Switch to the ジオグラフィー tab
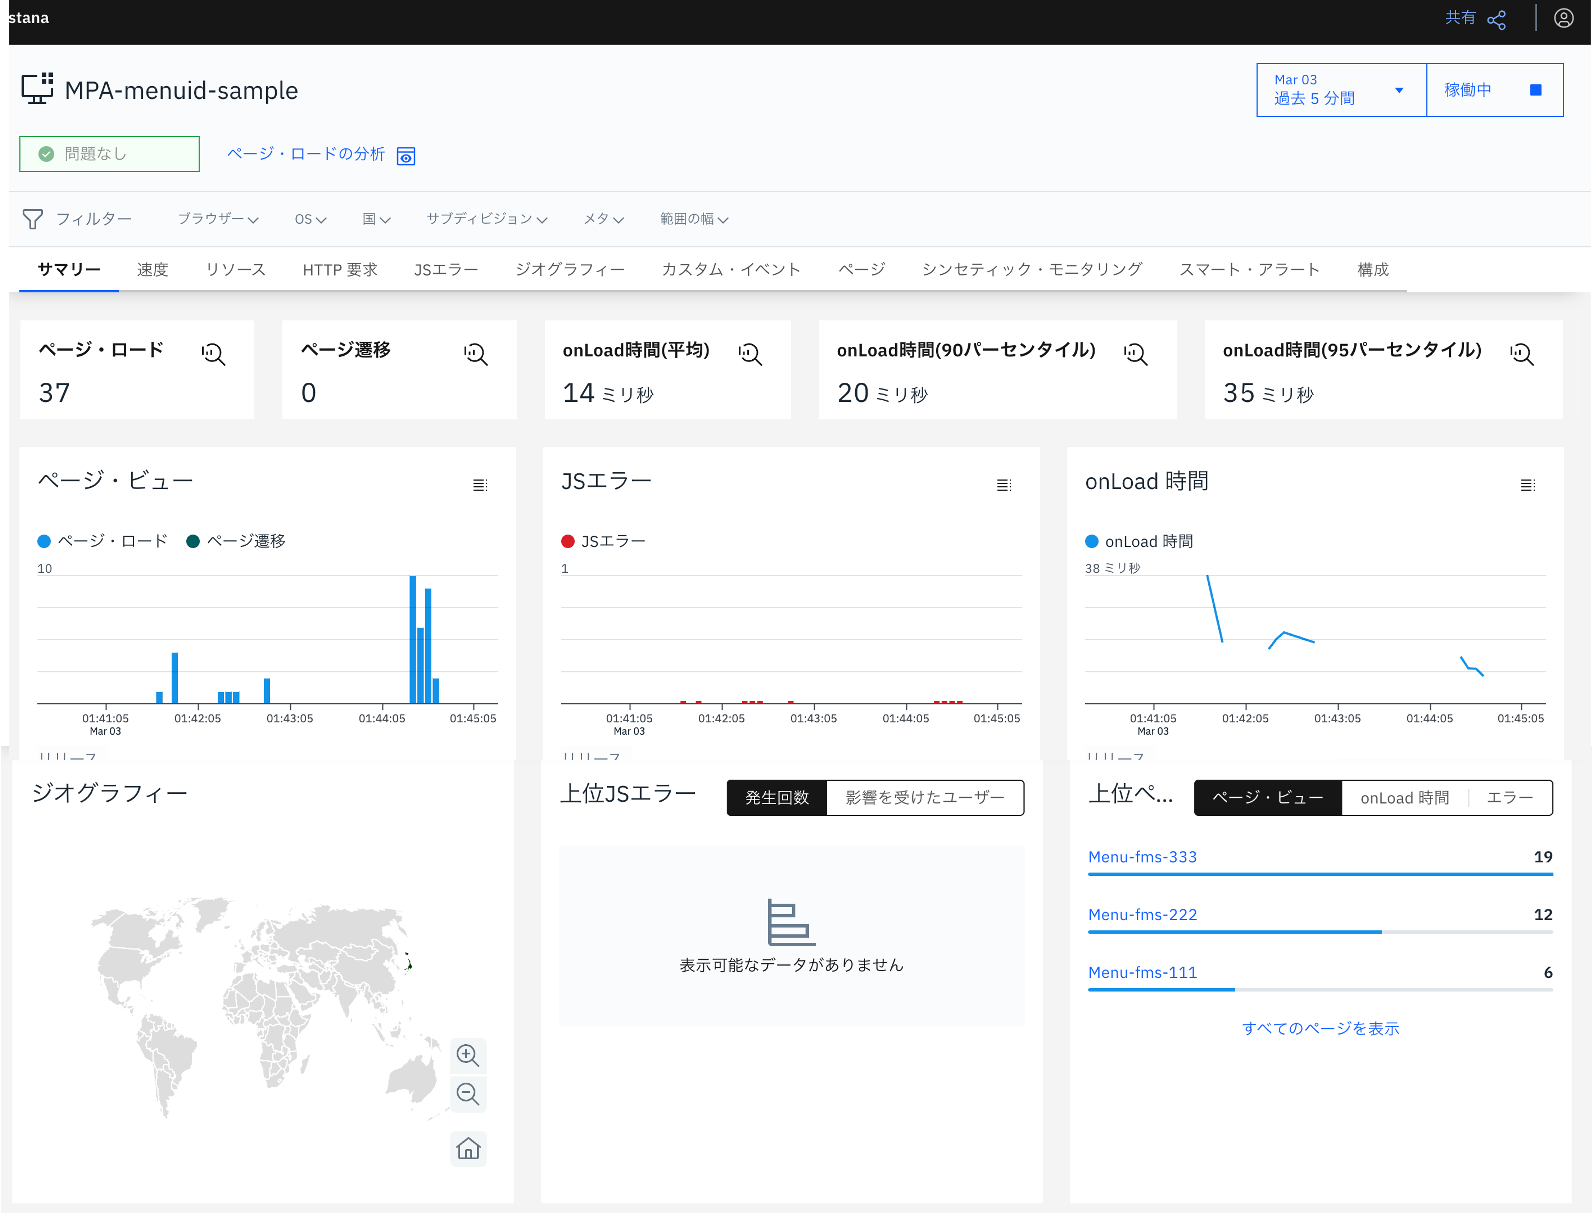Image resolution: width=1592 pixels, height=1214 pixels. [x=570, y=270]
